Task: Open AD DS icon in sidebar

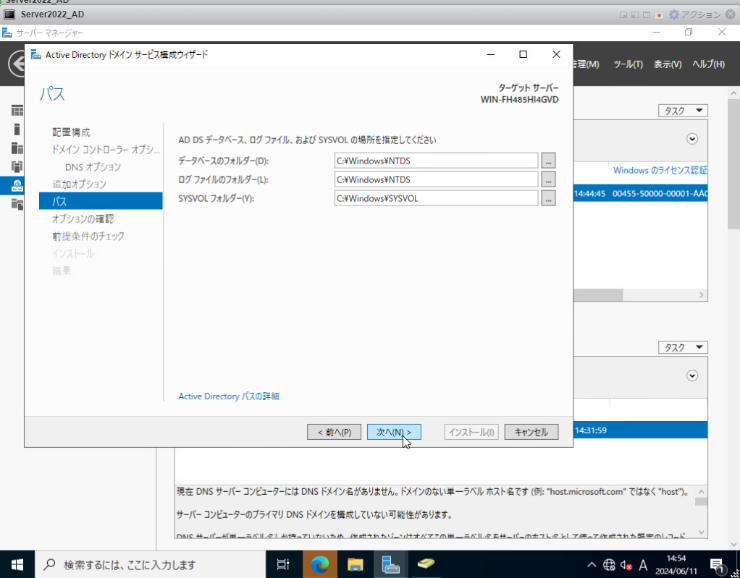Action: coord(17,167)
